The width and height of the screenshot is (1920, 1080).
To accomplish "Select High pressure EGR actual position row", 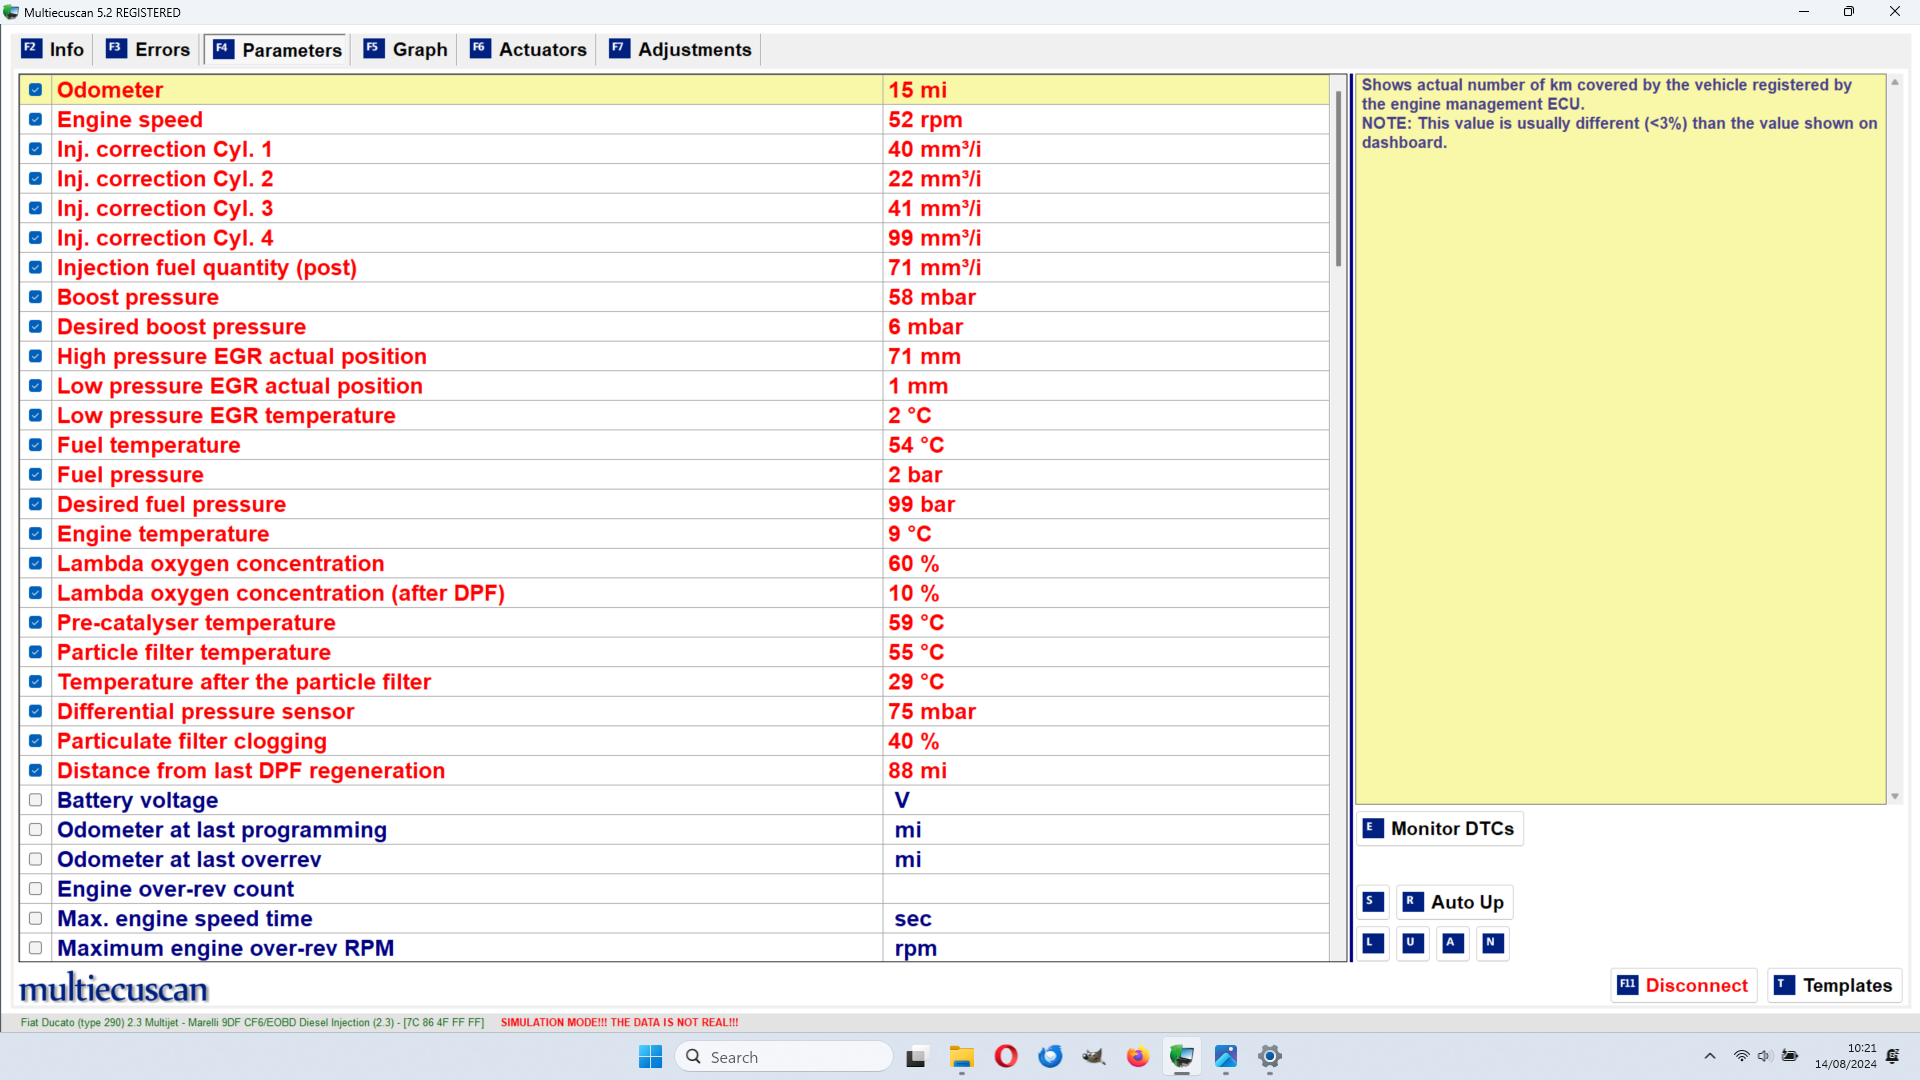I will (x=675, y=357).
